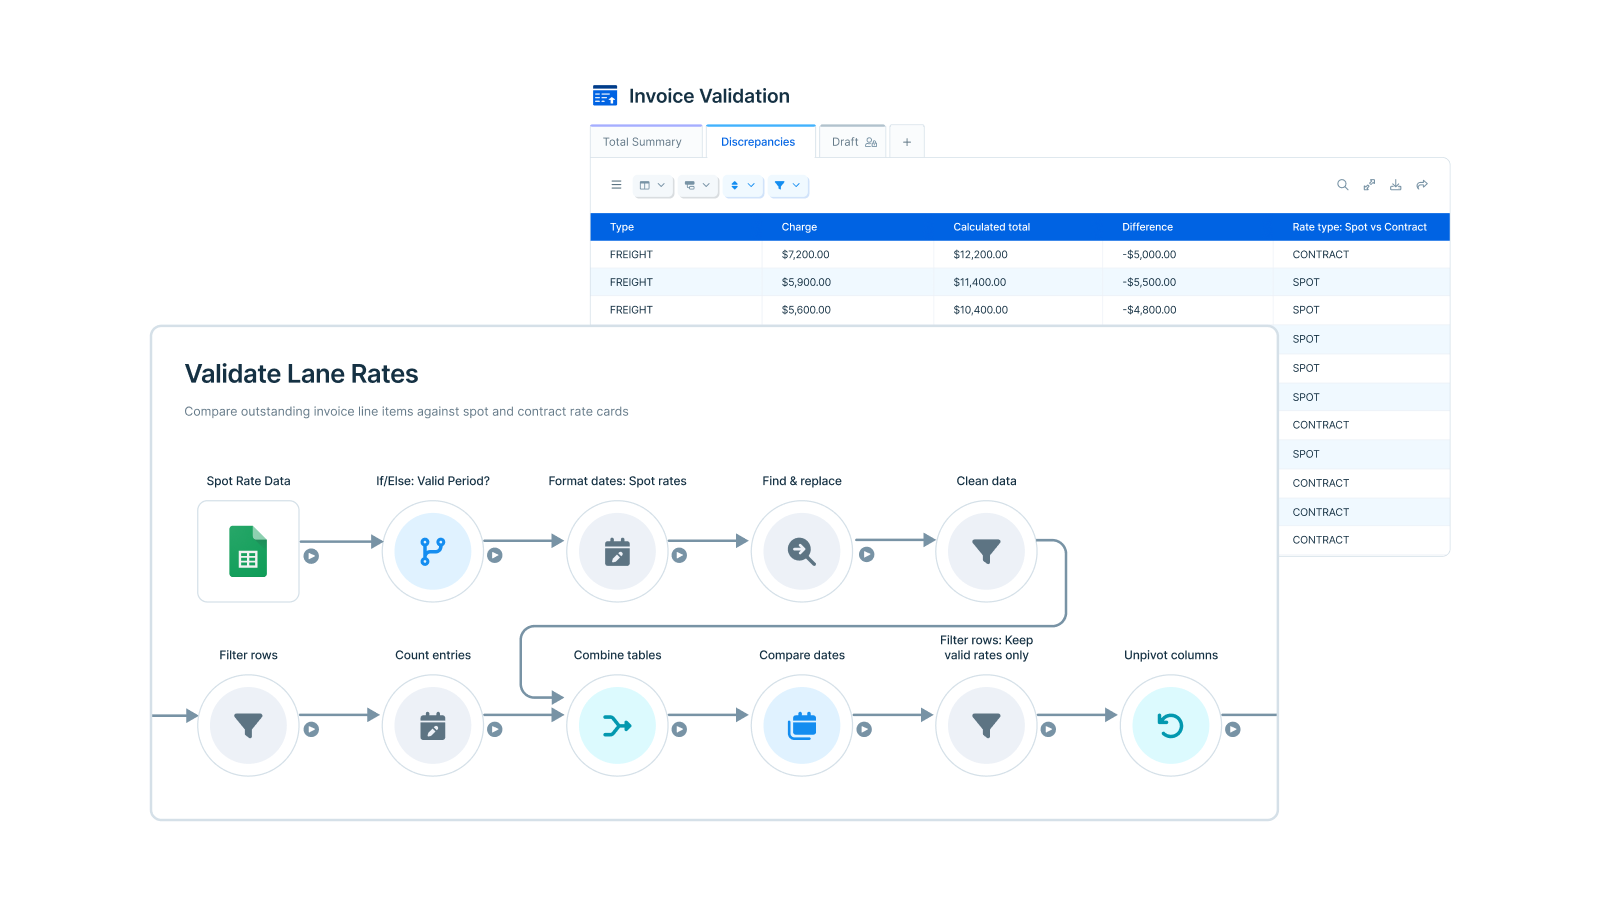
Task: Click the workflow description text
Action: click(x=406, y=411)
